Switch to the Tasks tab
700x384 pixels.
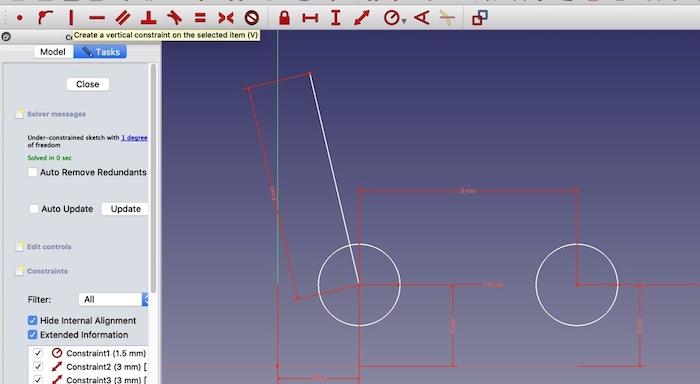(x=100, y=52)
